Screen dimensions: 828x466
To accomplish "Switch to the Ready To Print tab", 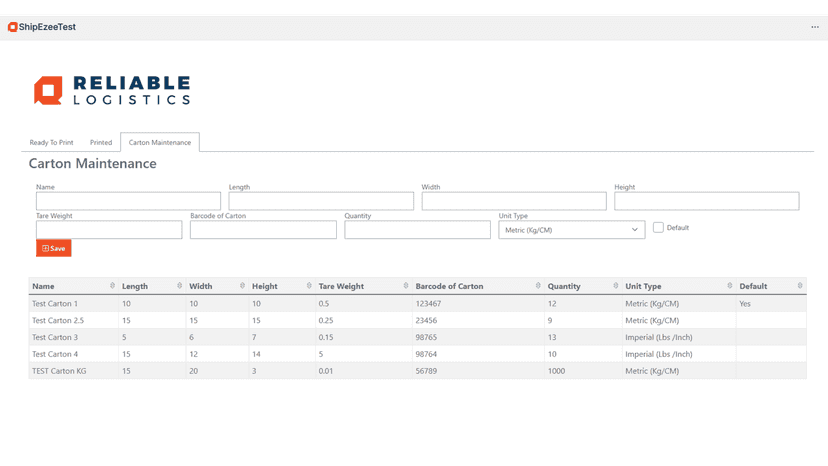I will coord(51,143).
